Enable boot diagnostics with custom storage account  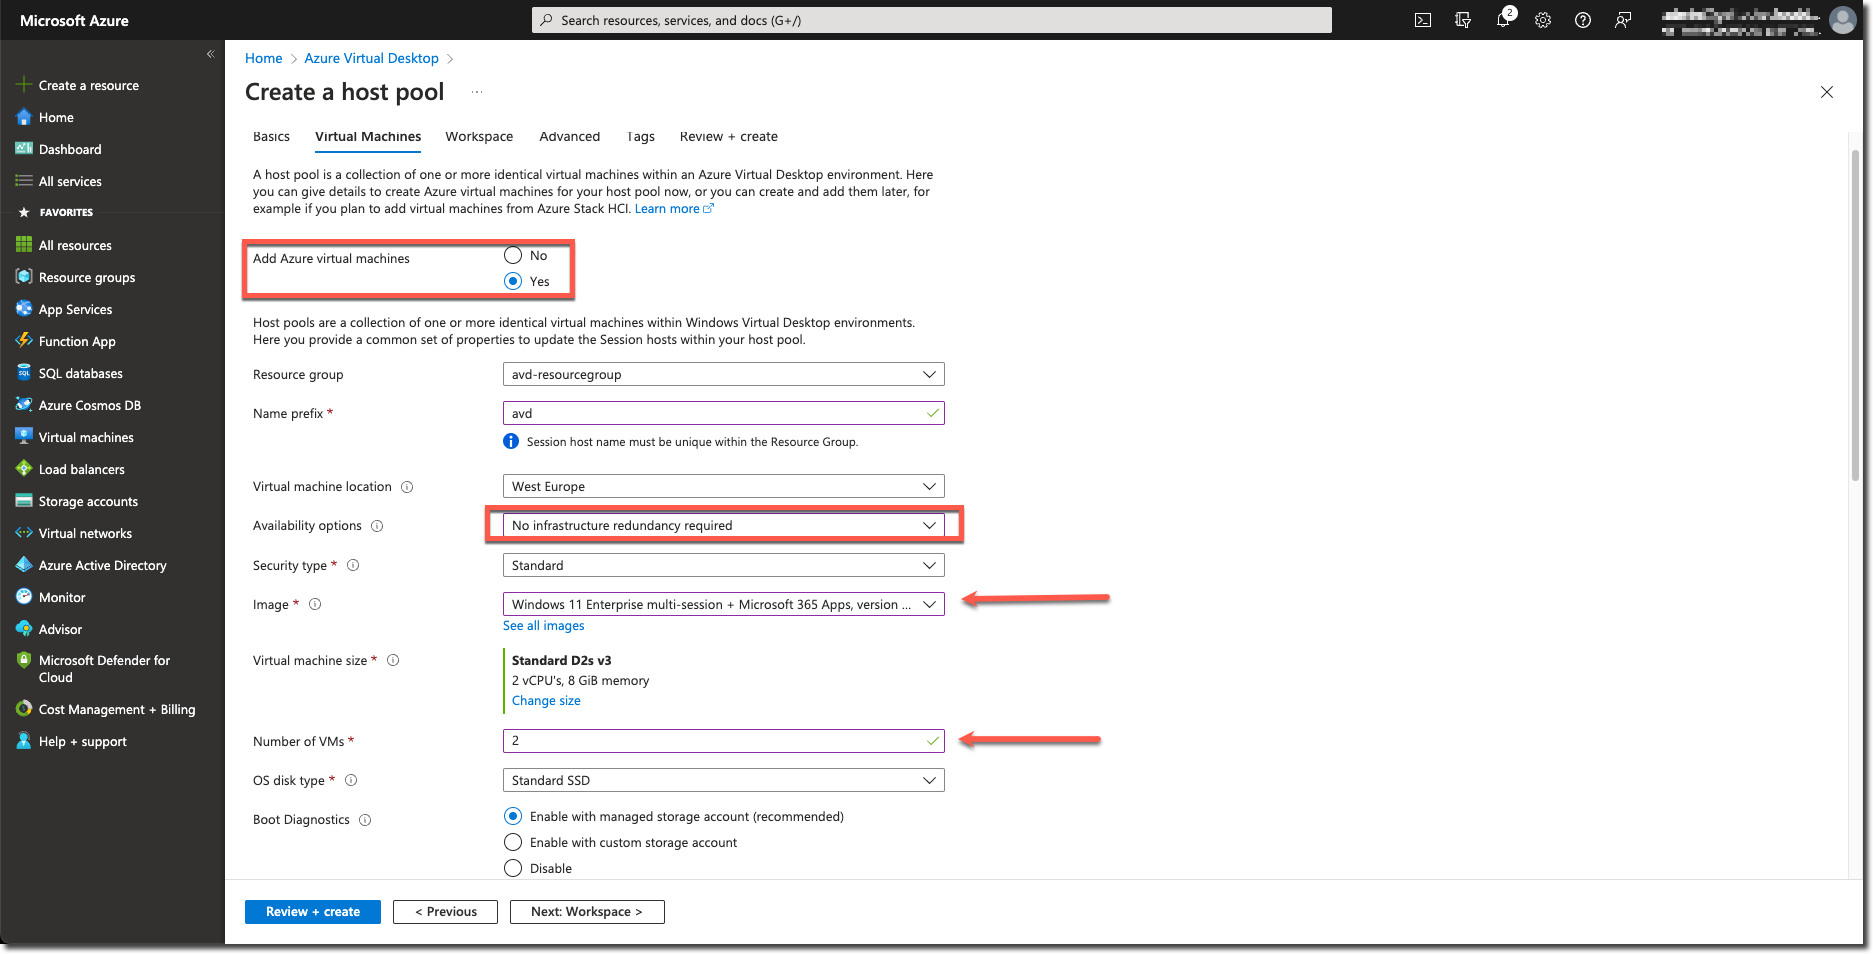513,842
